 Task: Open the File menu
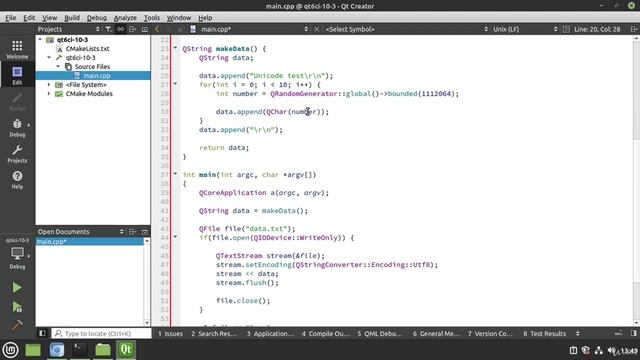tap(11, 18)
